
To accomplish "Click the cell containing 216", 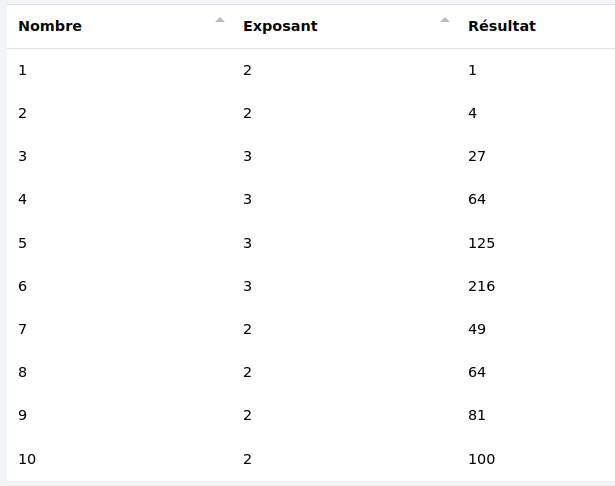I will point(481,286).
